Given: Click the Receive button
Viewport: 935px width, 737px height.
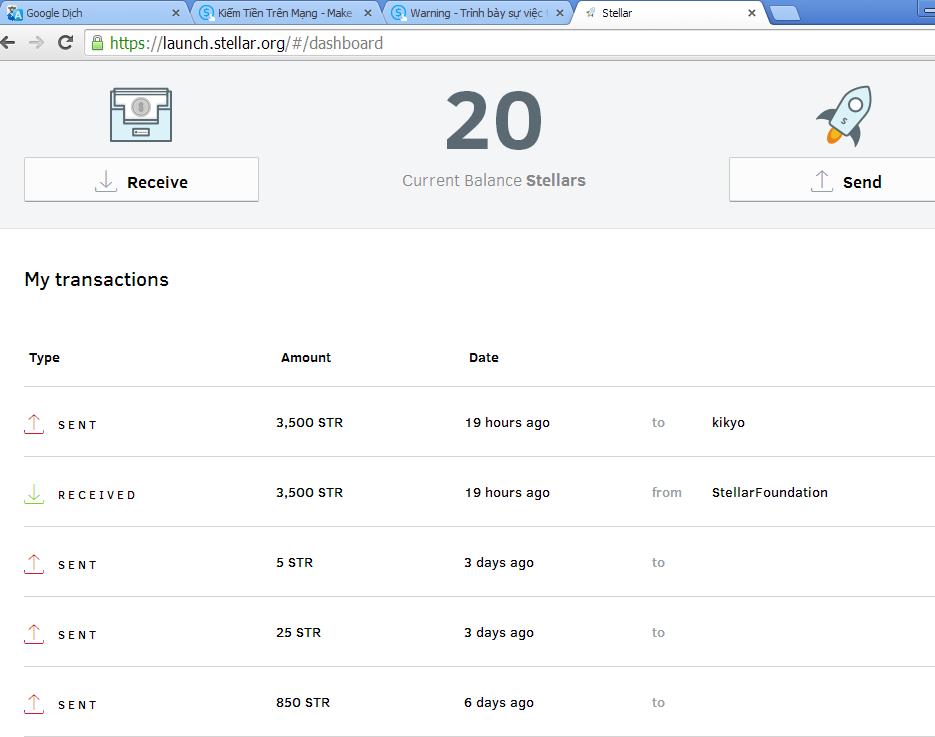Looking at the screenshot, I should (x=141, y=179).
